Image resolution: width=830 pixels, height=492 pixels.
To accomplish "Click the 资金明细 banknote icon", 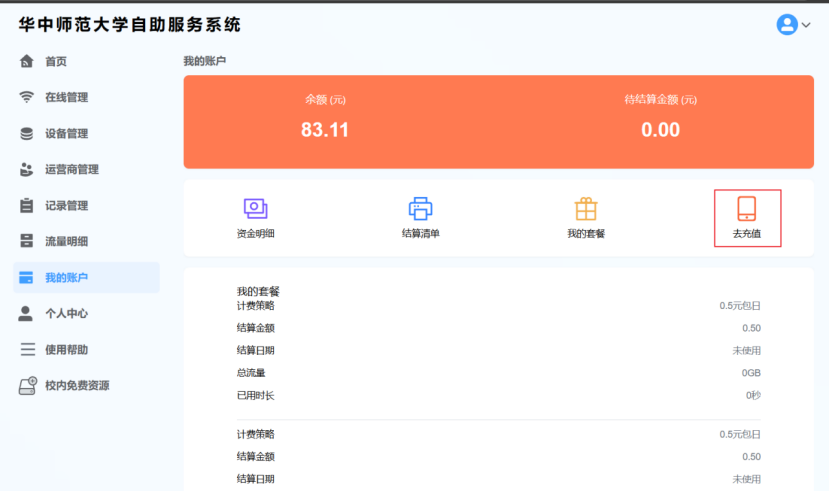I will 256,209.
